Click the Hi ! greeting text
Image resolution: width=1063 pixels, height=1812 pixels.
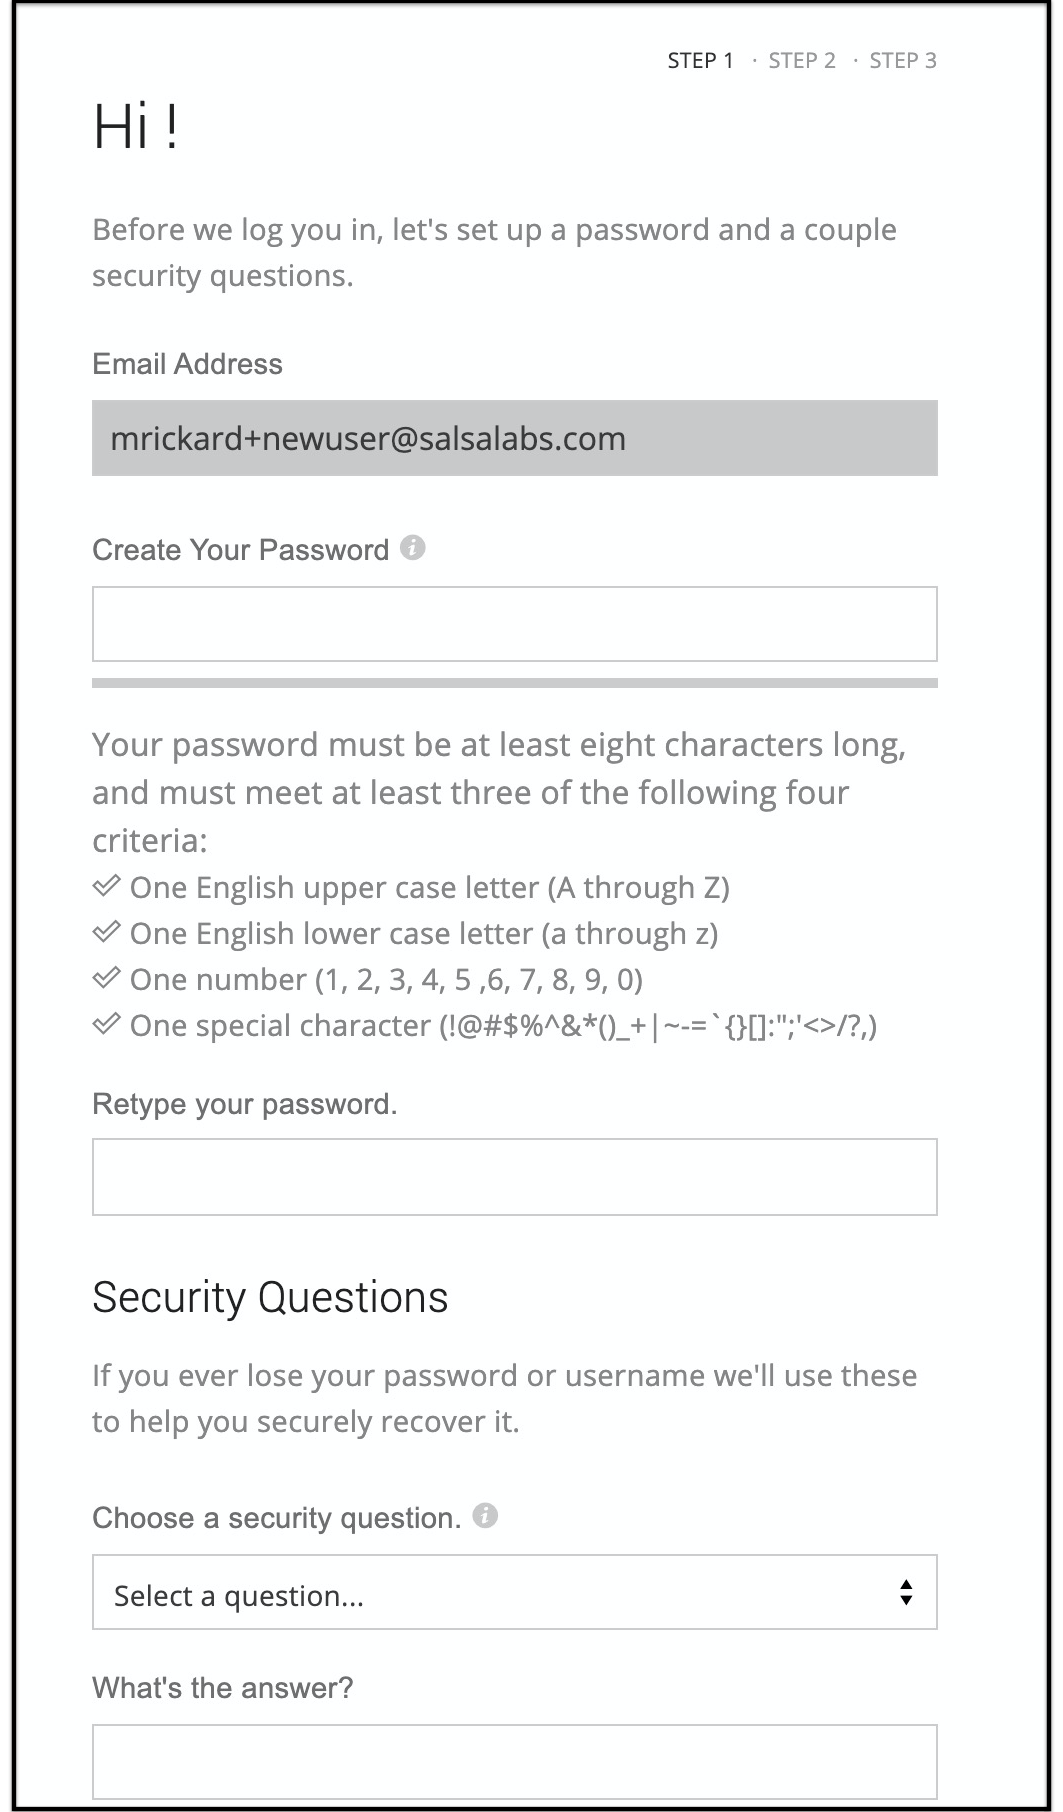coord(134,126)
